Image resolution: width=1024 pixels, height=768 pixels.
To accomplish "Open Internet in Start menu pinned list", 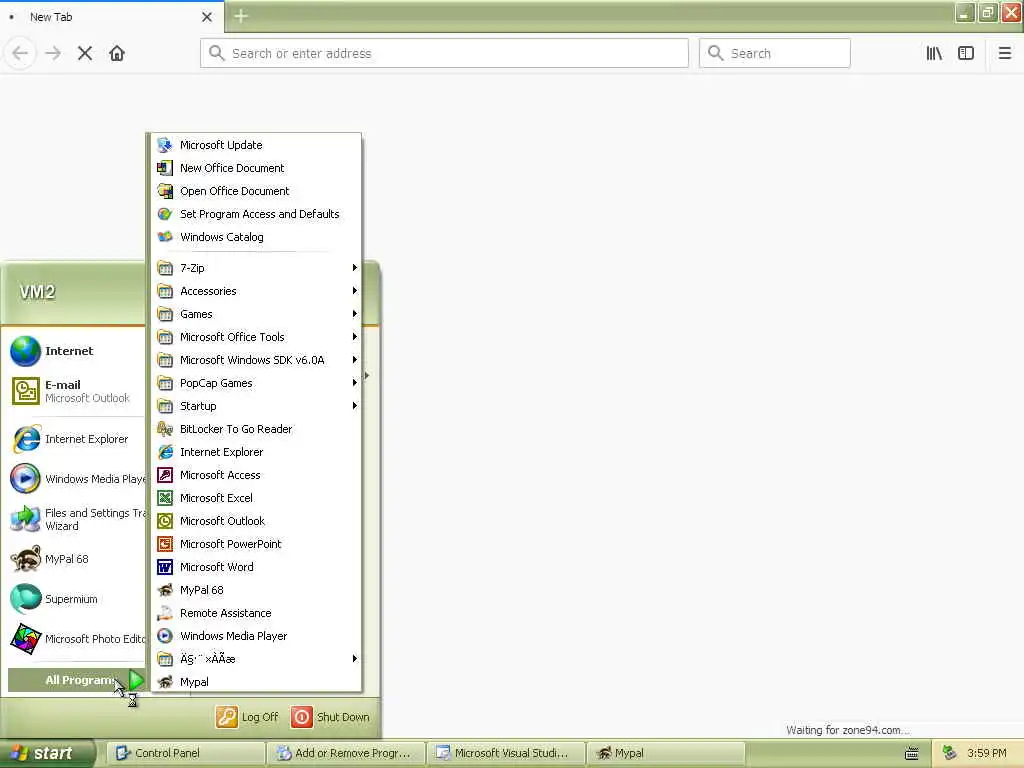I will point(76,351).
